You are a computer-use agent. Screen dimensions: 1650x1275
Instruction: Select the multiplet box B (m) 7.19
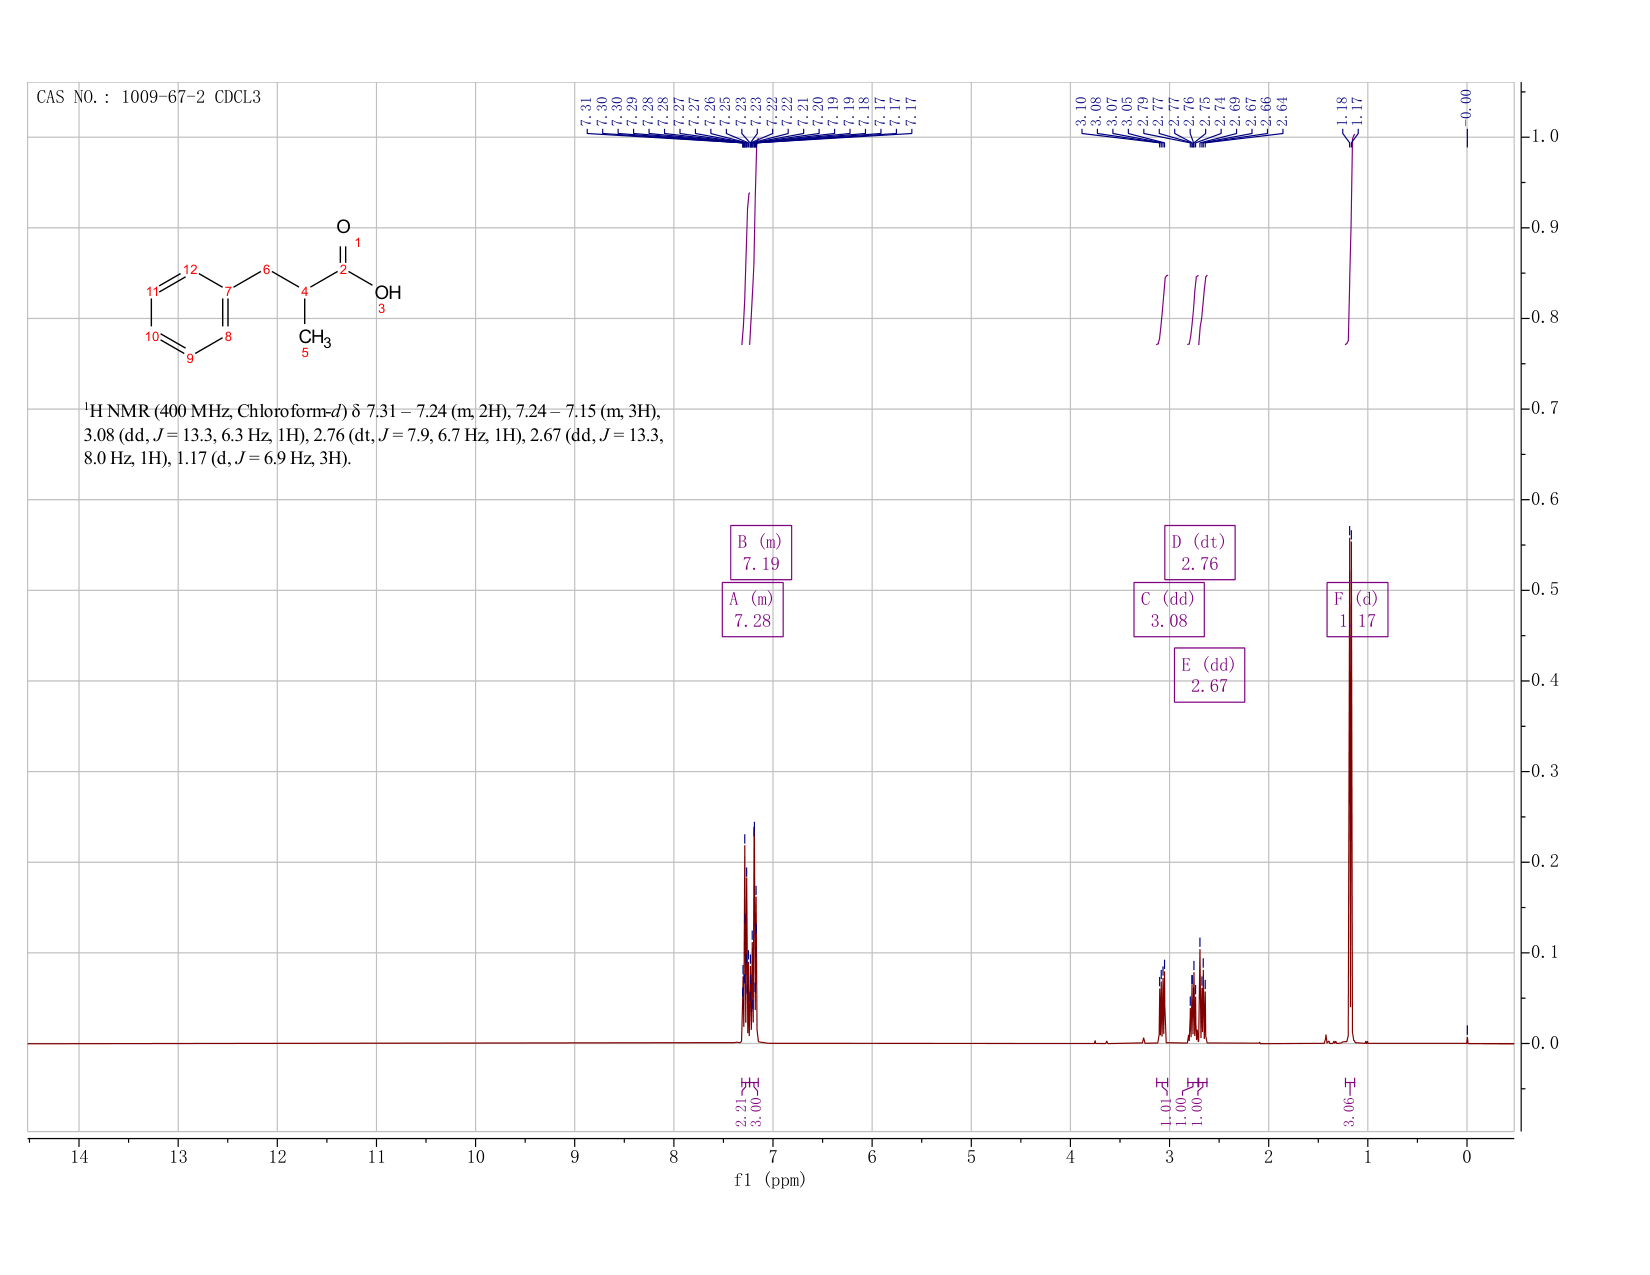[760, 552]
